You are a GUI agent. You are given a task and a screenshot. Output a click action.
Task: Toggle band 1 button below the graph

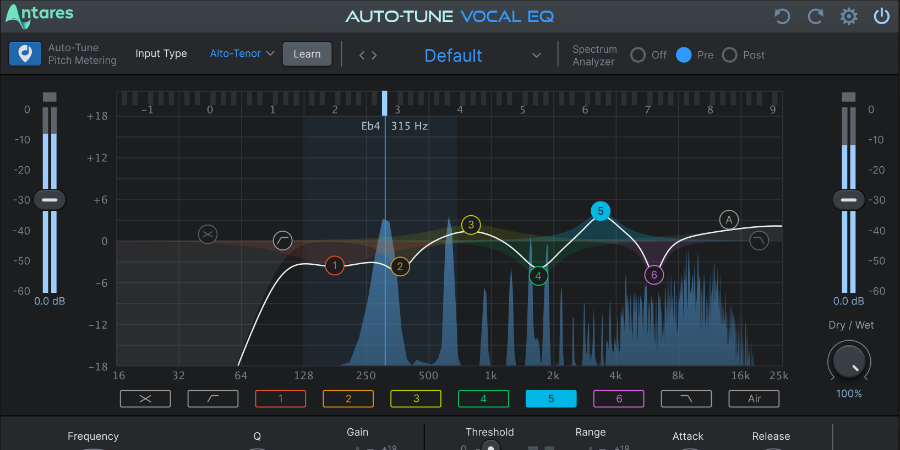click(281, 398)
